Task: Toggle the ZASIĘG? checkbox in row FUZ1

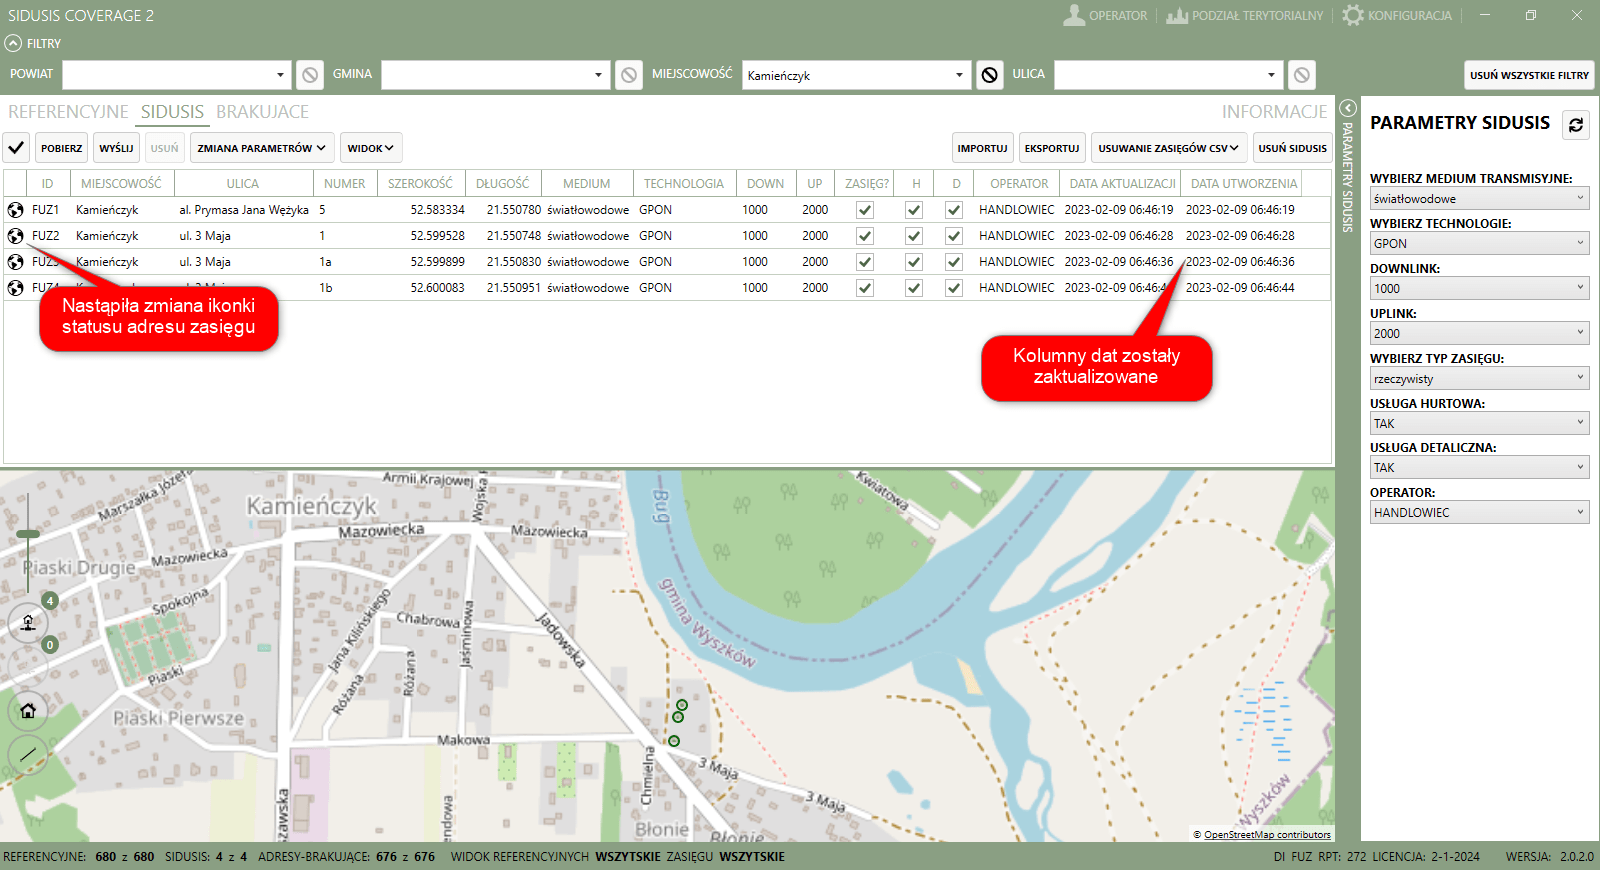Action: [865, 210]
